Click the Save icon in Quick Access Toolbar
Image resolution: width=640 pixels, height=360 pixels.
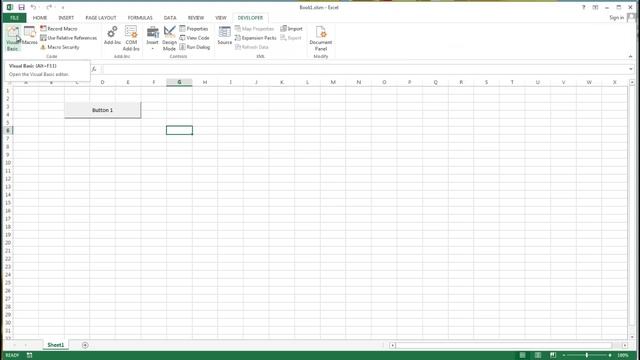tap(22, 7)
